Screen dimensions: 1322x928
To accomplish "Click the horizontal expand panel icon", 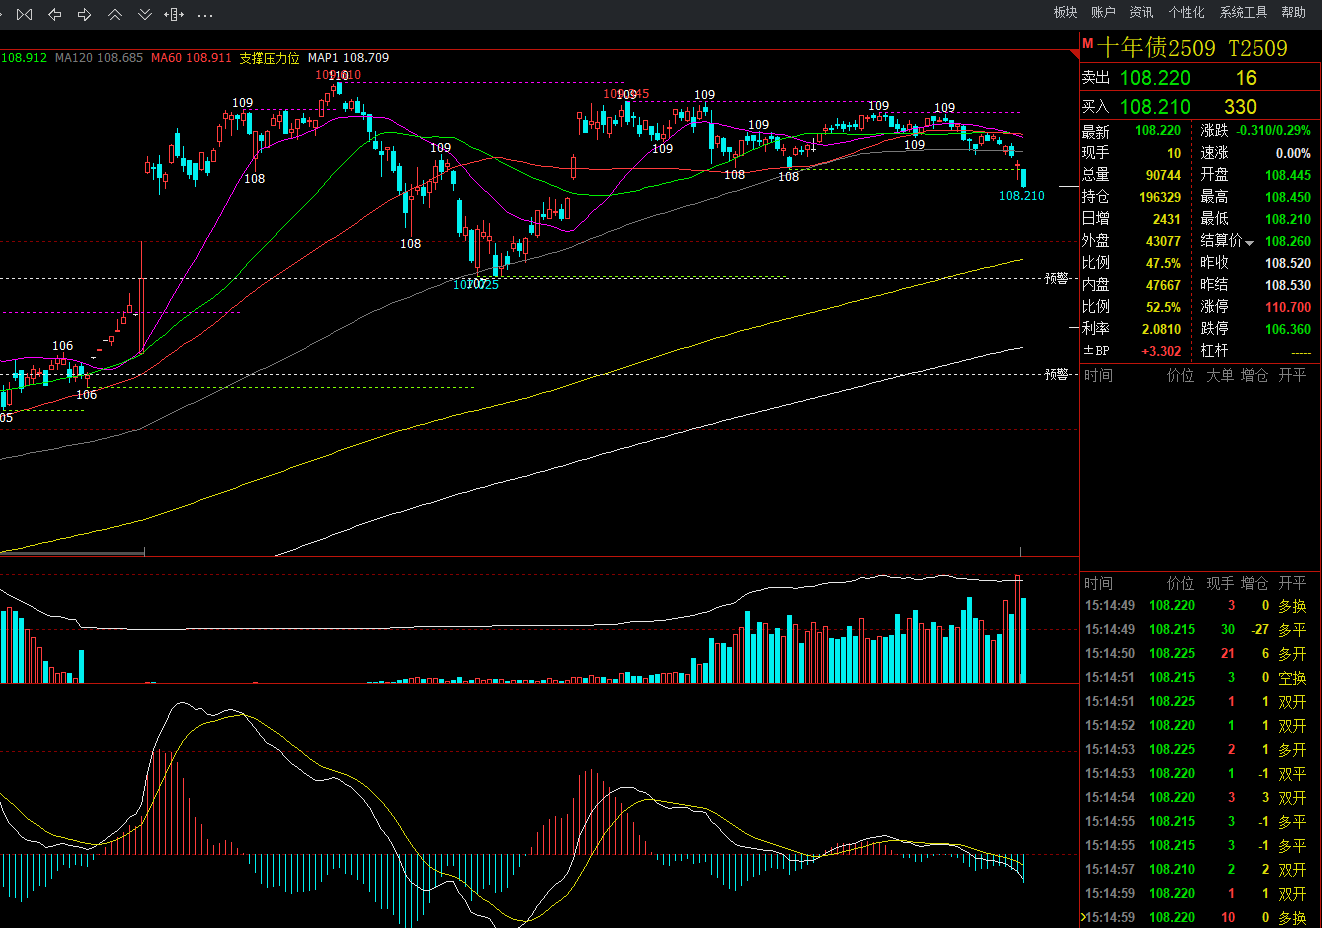I will coord(175,14).
